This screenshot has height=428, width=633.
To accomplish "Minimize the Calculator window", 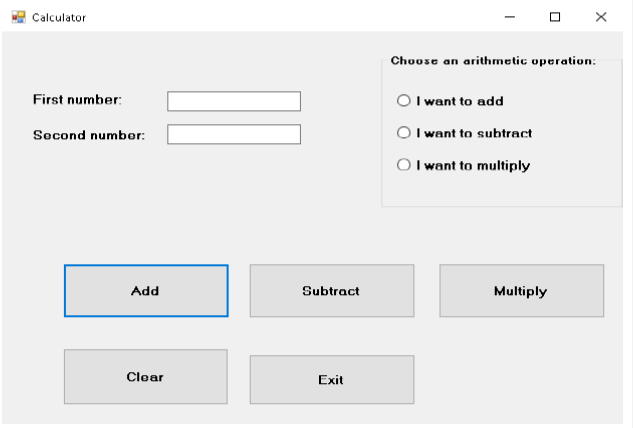I will click(510, 17).
